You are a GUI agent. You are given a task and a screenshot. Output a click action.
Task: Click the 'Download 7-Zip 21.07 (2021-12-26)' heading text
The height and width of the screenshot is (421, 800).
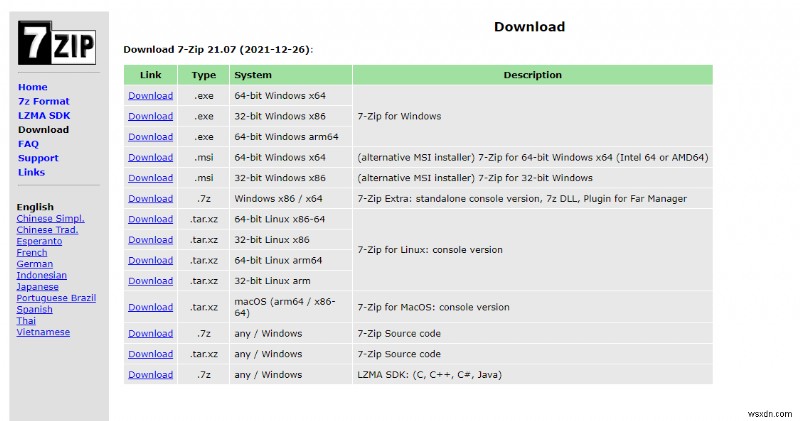218,49
